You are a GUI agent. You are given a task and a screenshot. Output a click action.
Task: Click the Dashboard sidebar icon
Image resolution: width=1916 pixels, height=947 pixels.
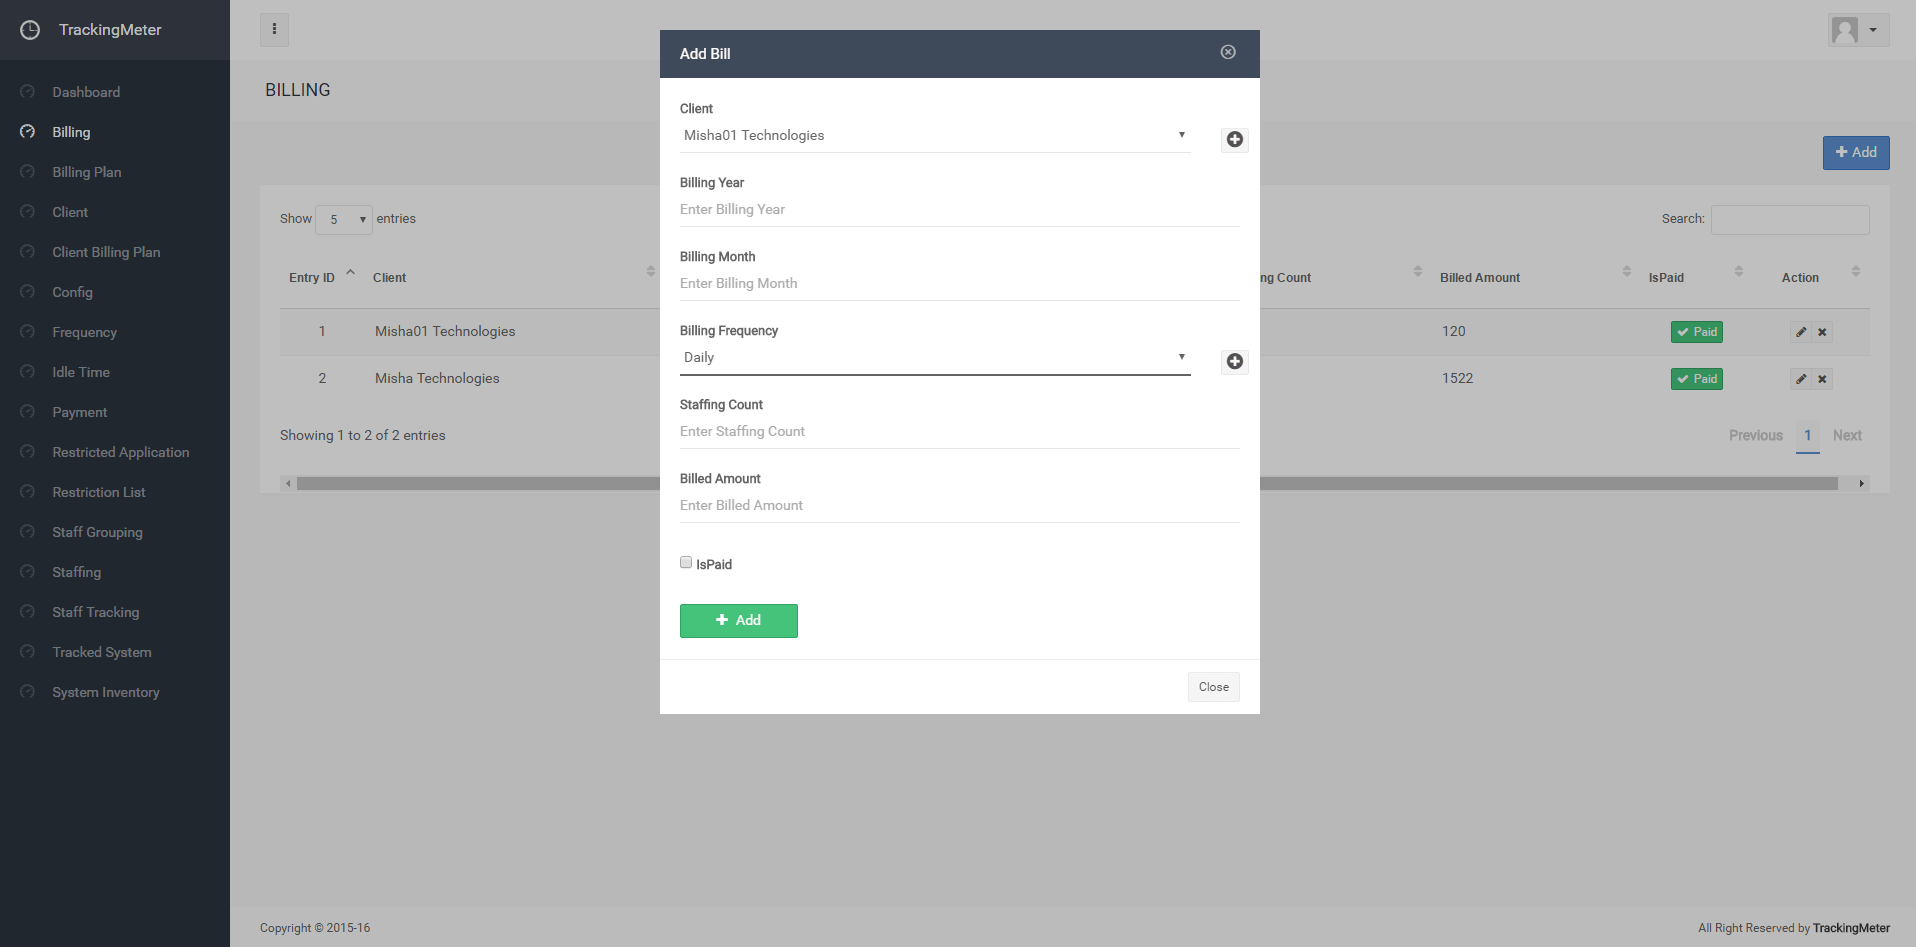coord(28,92)
